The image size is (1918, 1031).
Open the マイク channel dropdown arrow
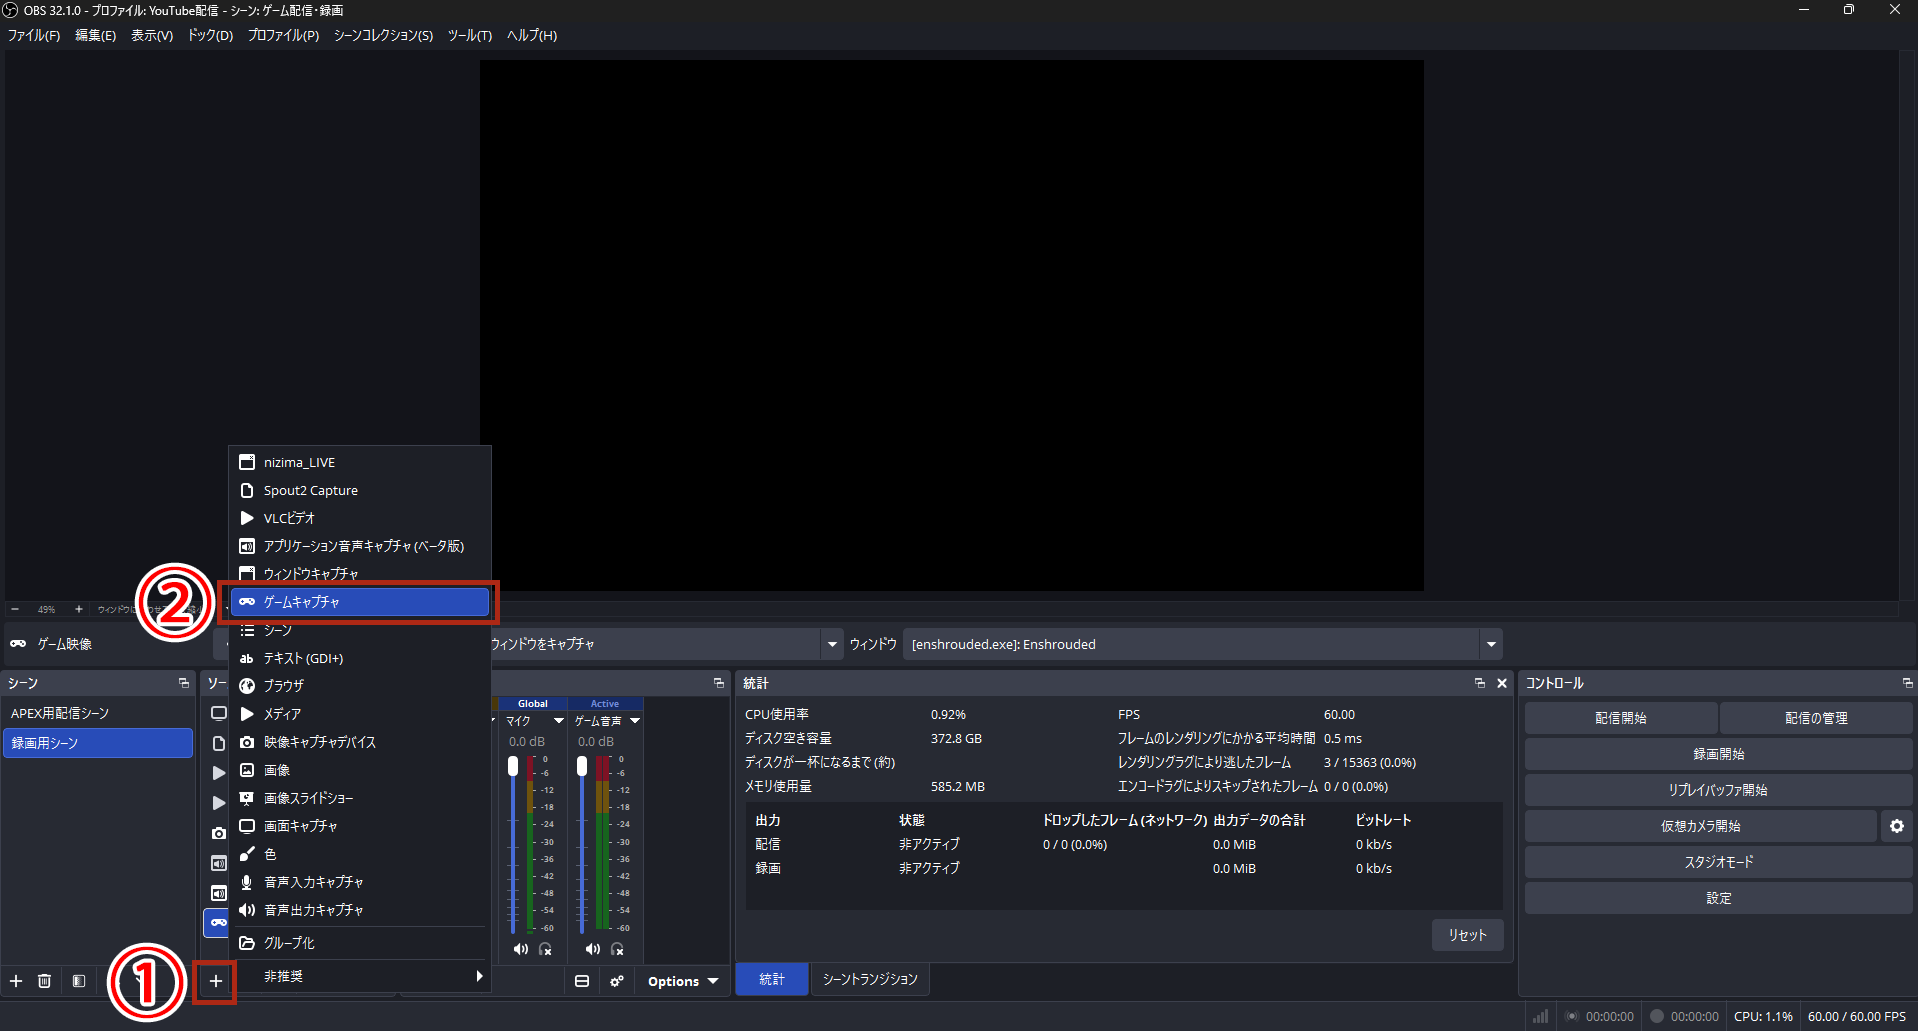(559, 721)
